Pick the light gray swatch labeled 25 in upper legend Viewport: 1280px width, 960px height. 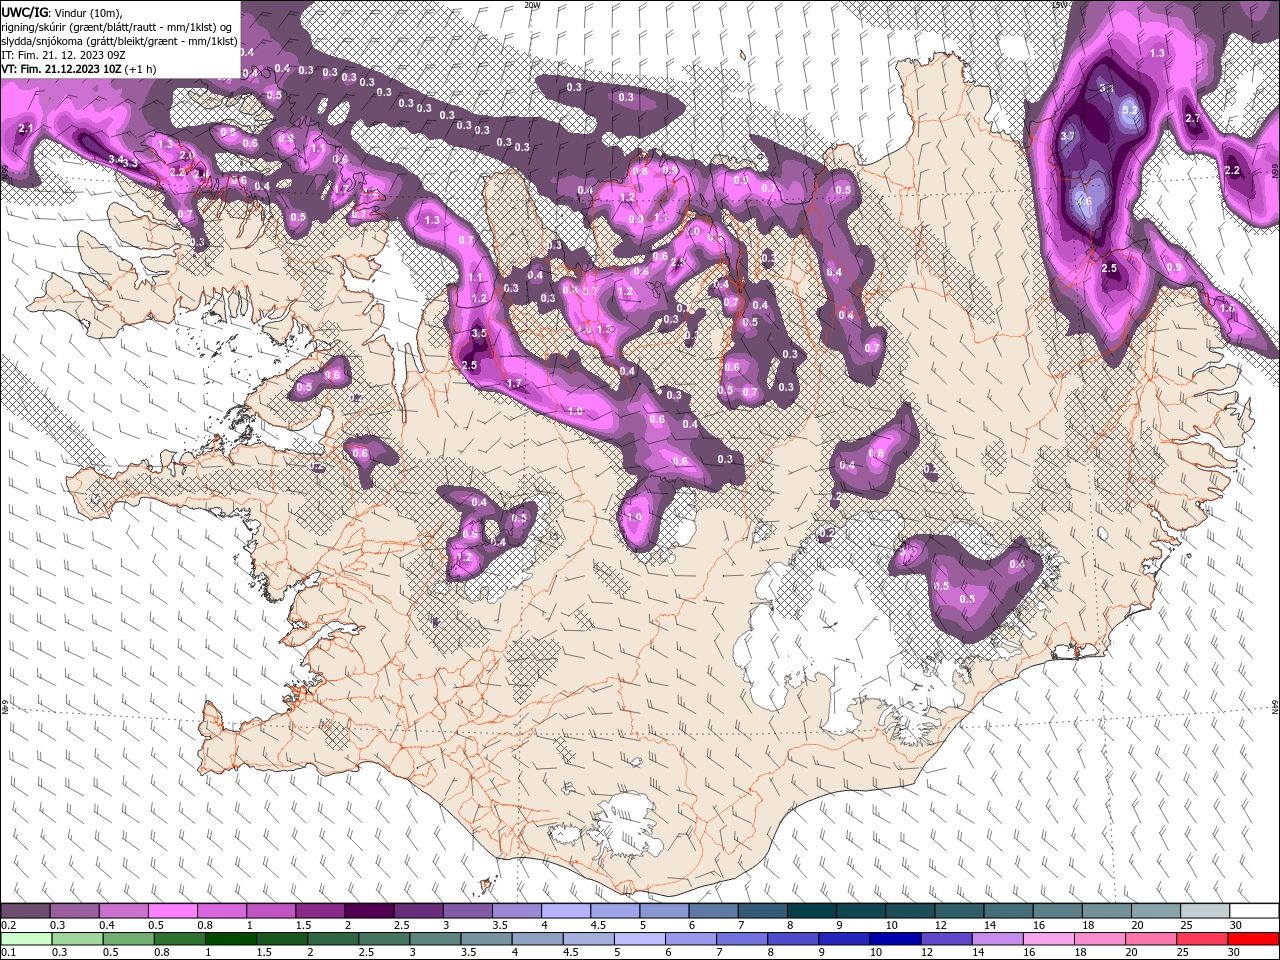pyautogui.click(x=1206, y=911)
